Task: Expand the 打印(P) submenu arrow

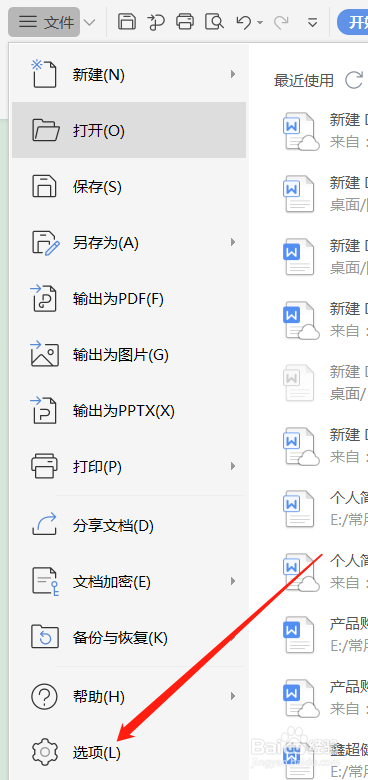Action: tap(232, 466)
